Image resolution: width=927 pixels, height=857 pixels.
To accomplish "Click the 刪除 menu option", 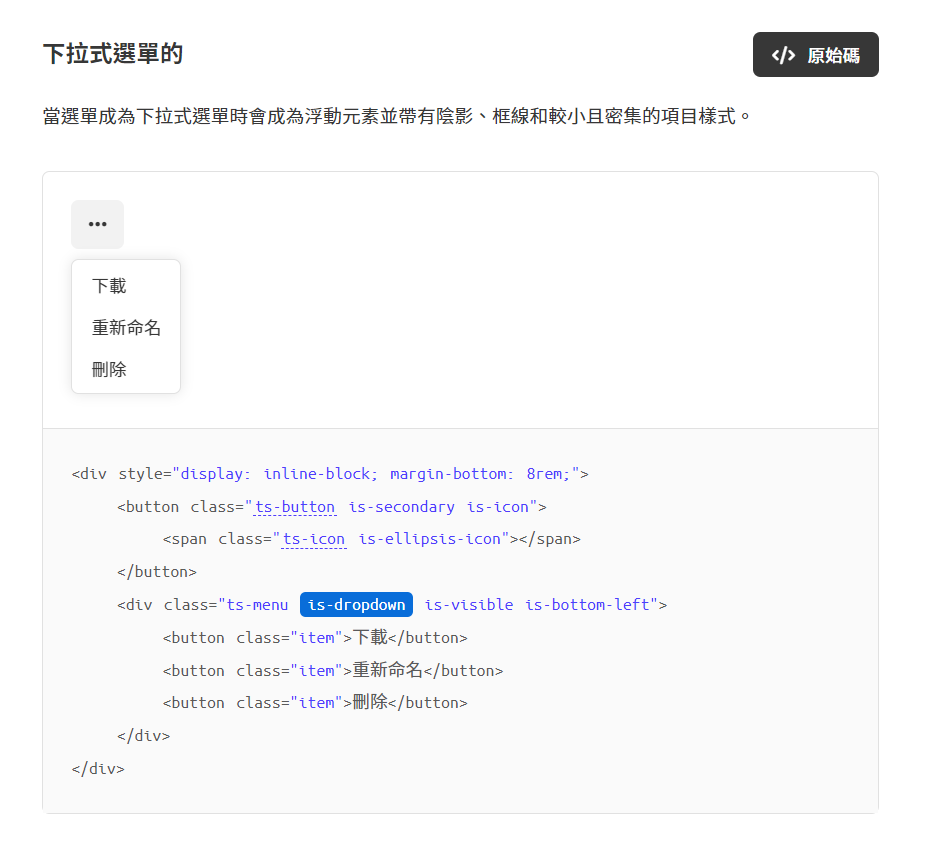I will 108,369.
